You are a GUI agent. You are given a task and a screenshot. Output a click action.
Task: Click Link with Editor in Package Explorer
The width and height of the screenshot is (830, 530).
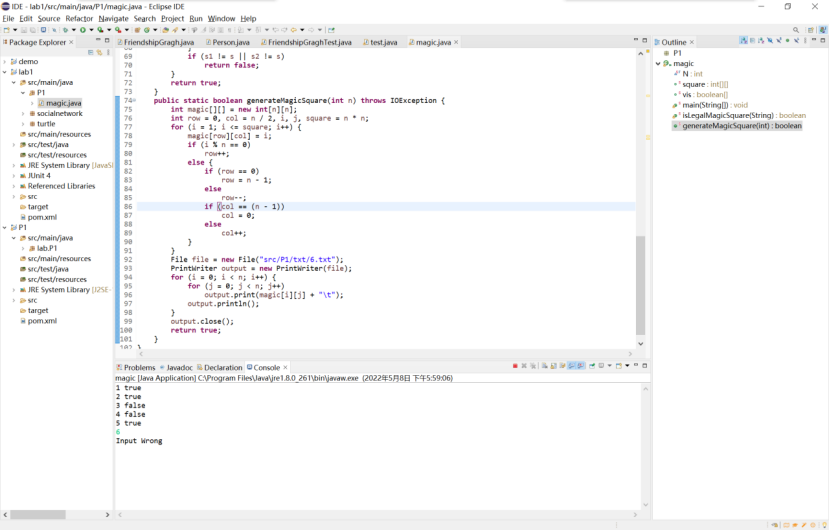click(99, 52)
